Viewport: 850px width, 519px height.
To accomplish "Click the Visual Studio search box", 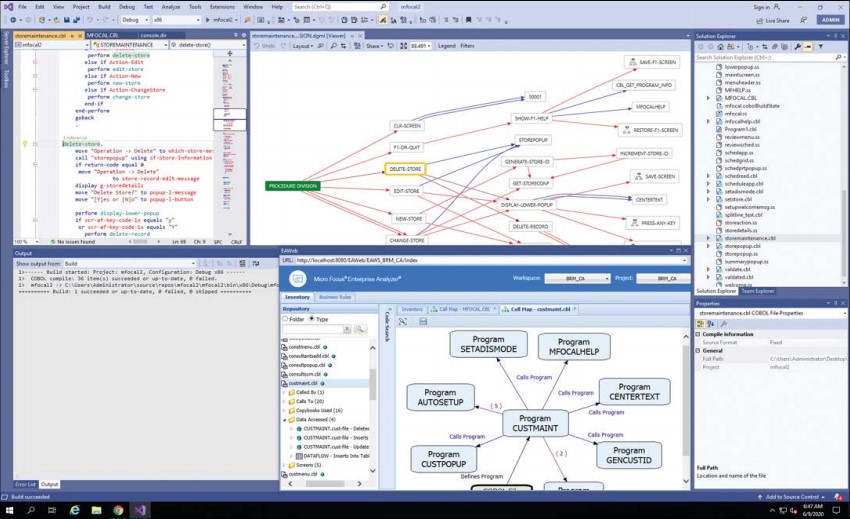I will (x=340, y=7).
